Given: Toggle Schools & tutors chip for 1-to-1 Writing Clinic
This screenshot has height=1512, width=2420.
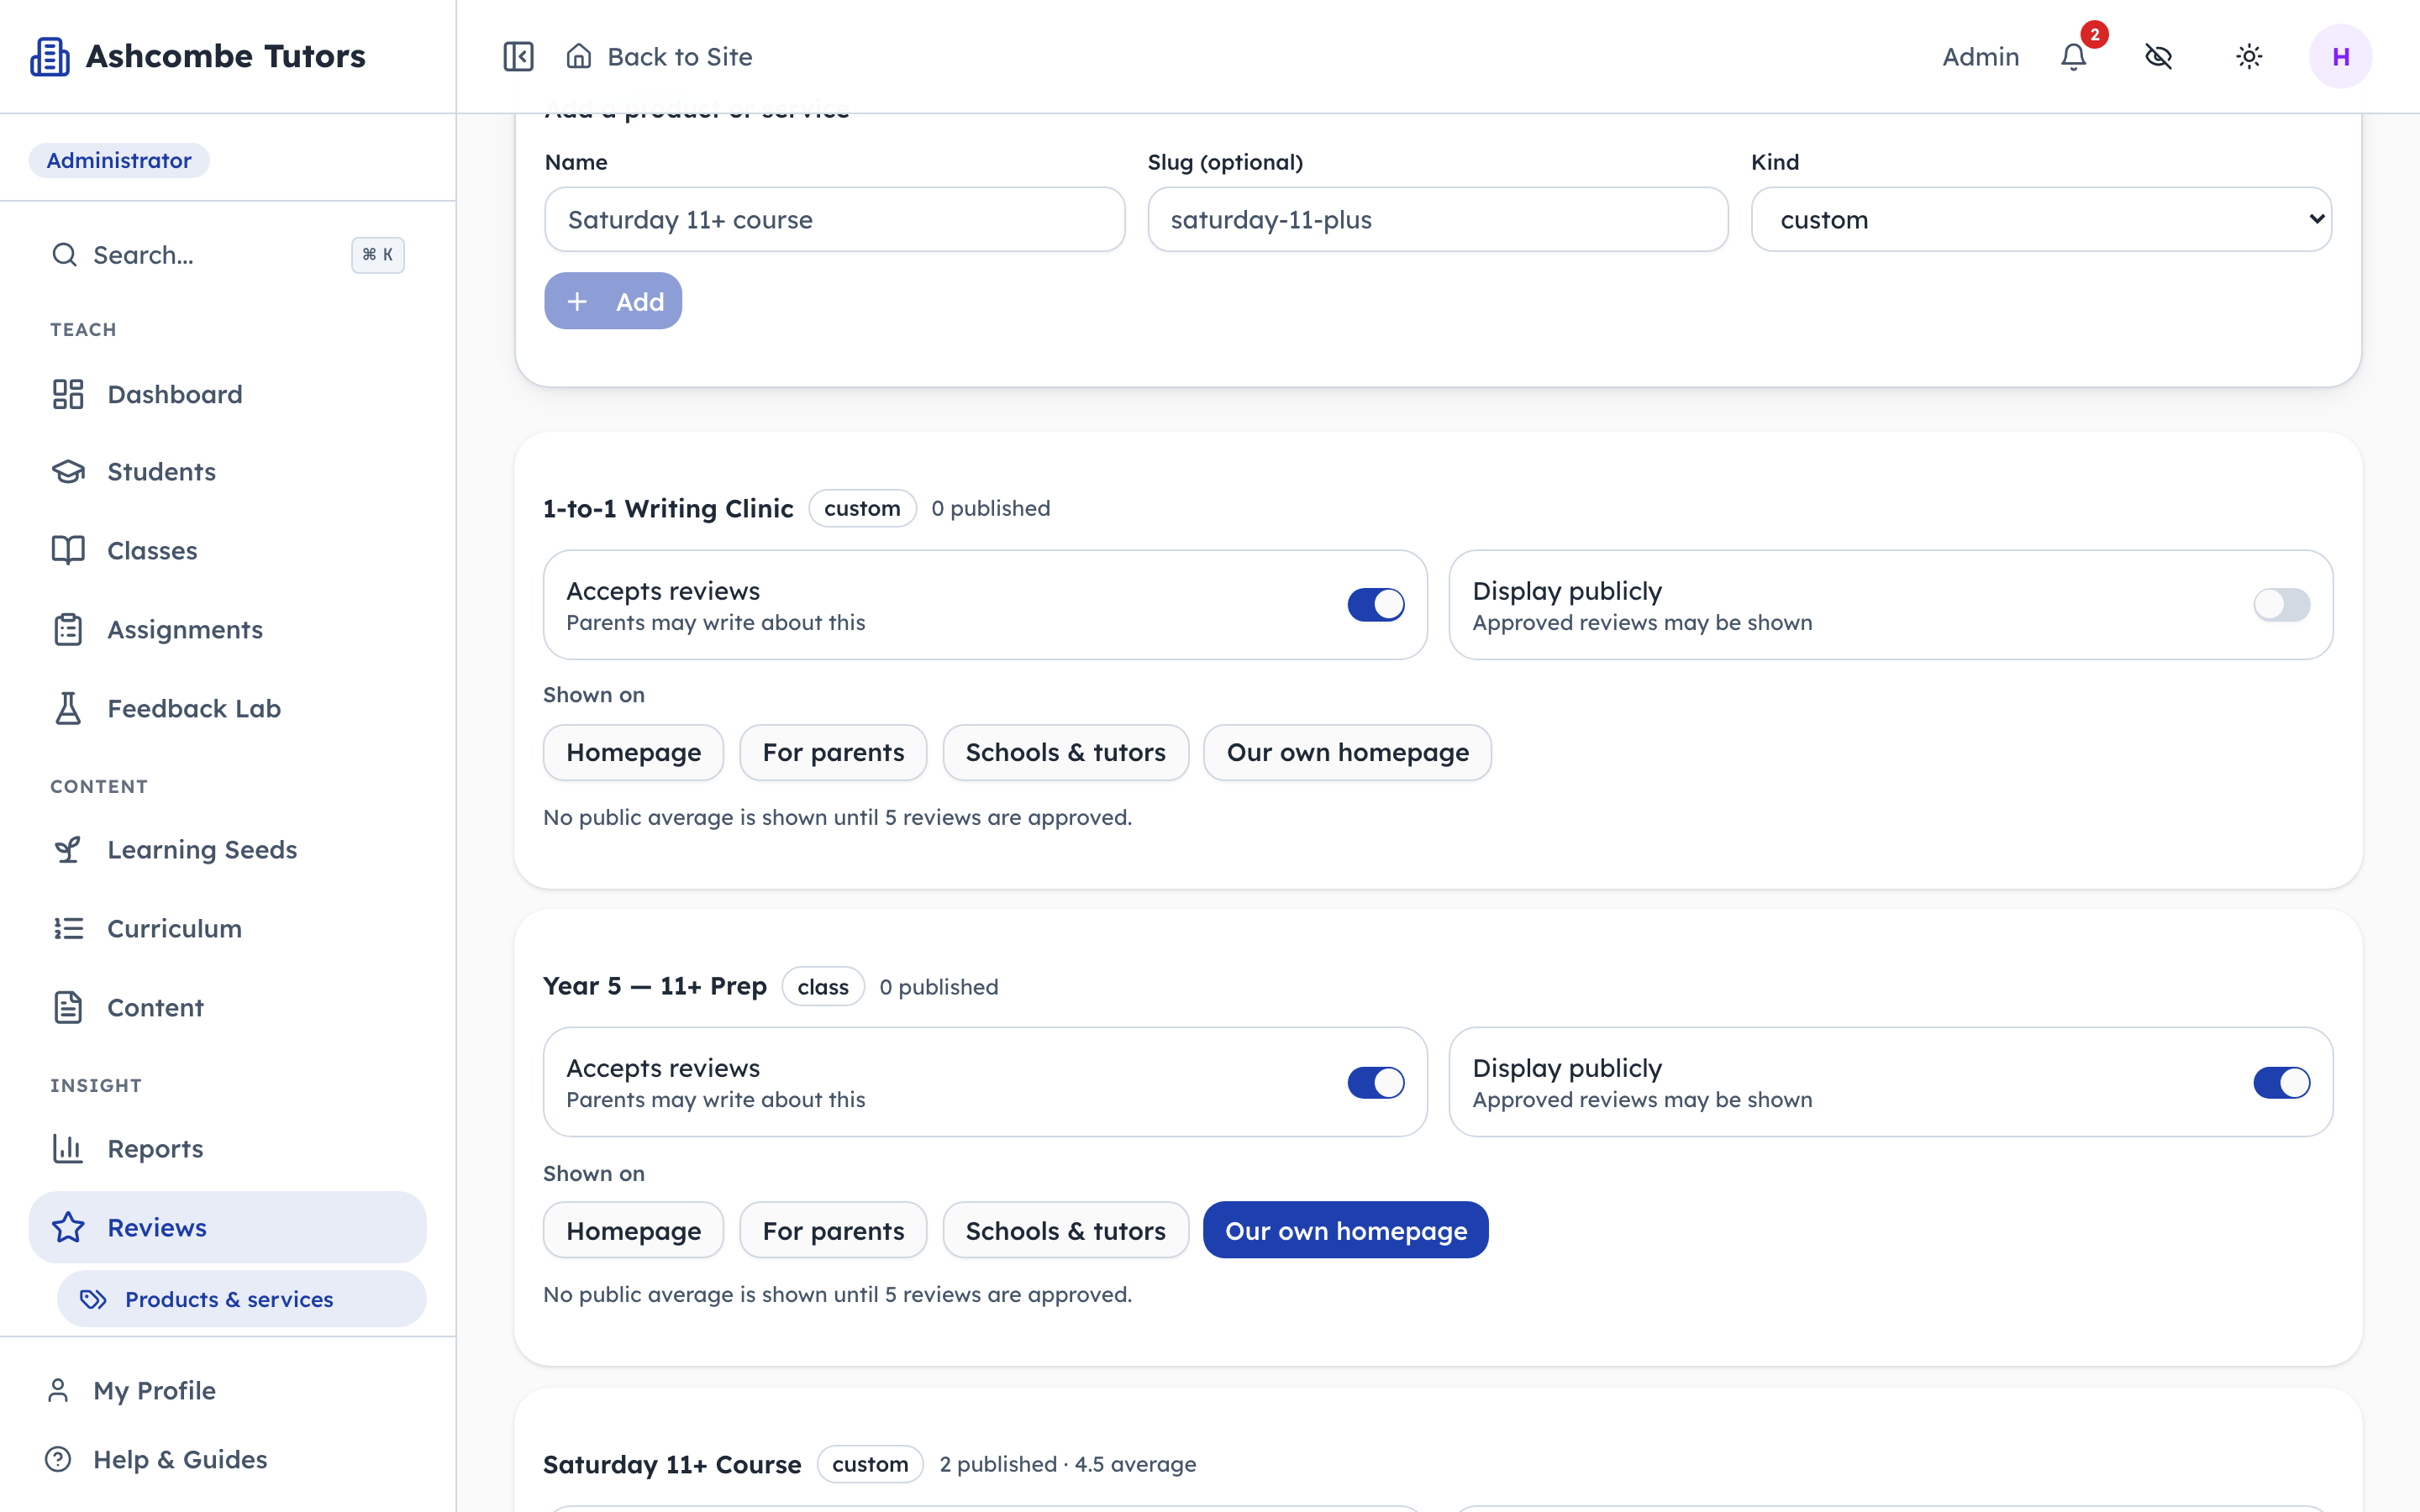Looking at the screenshot, I should [x=1065, y=752].
